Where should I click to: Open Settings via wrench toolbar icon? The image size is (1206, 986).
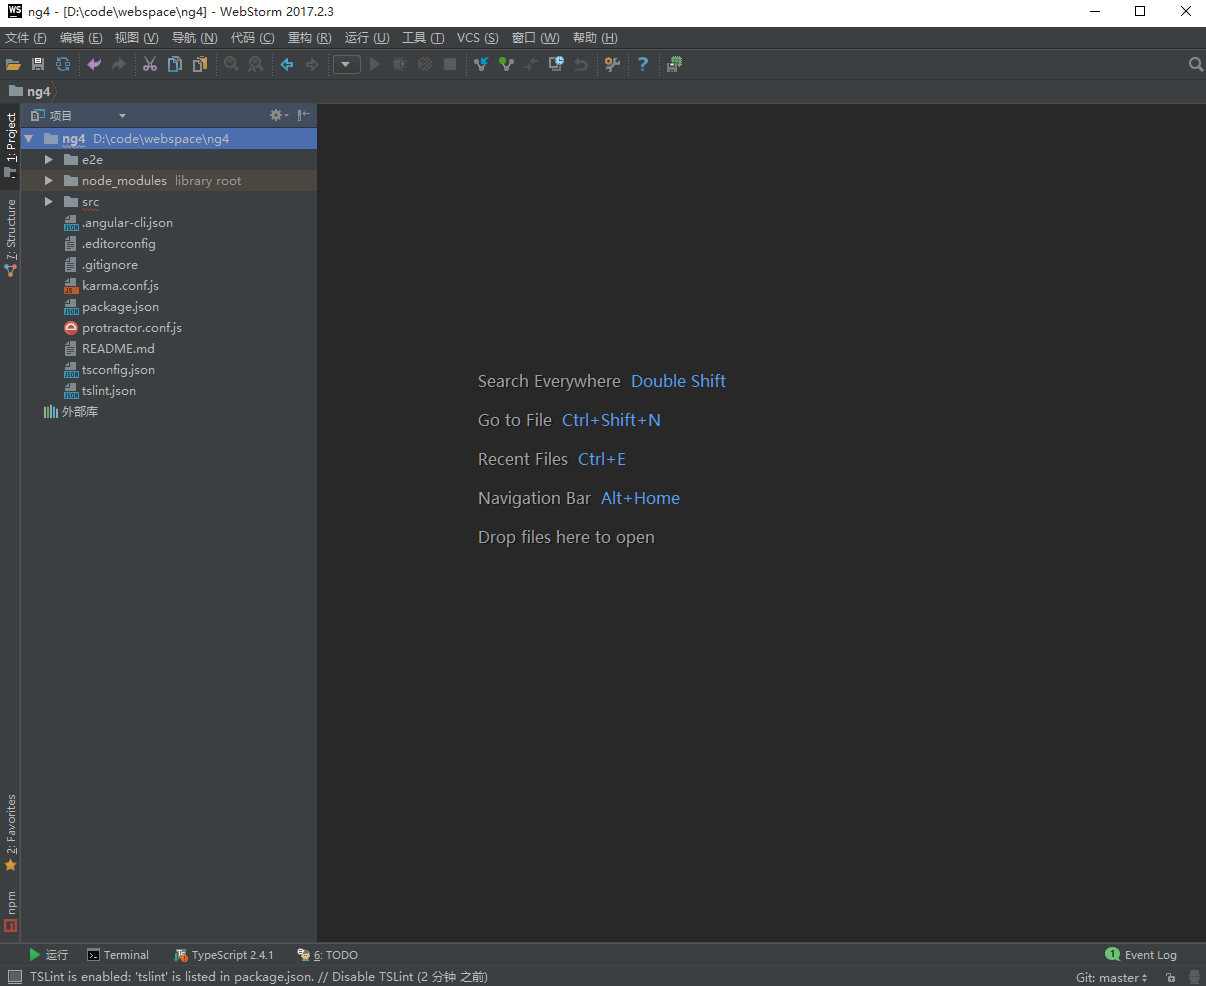(612, 64)
